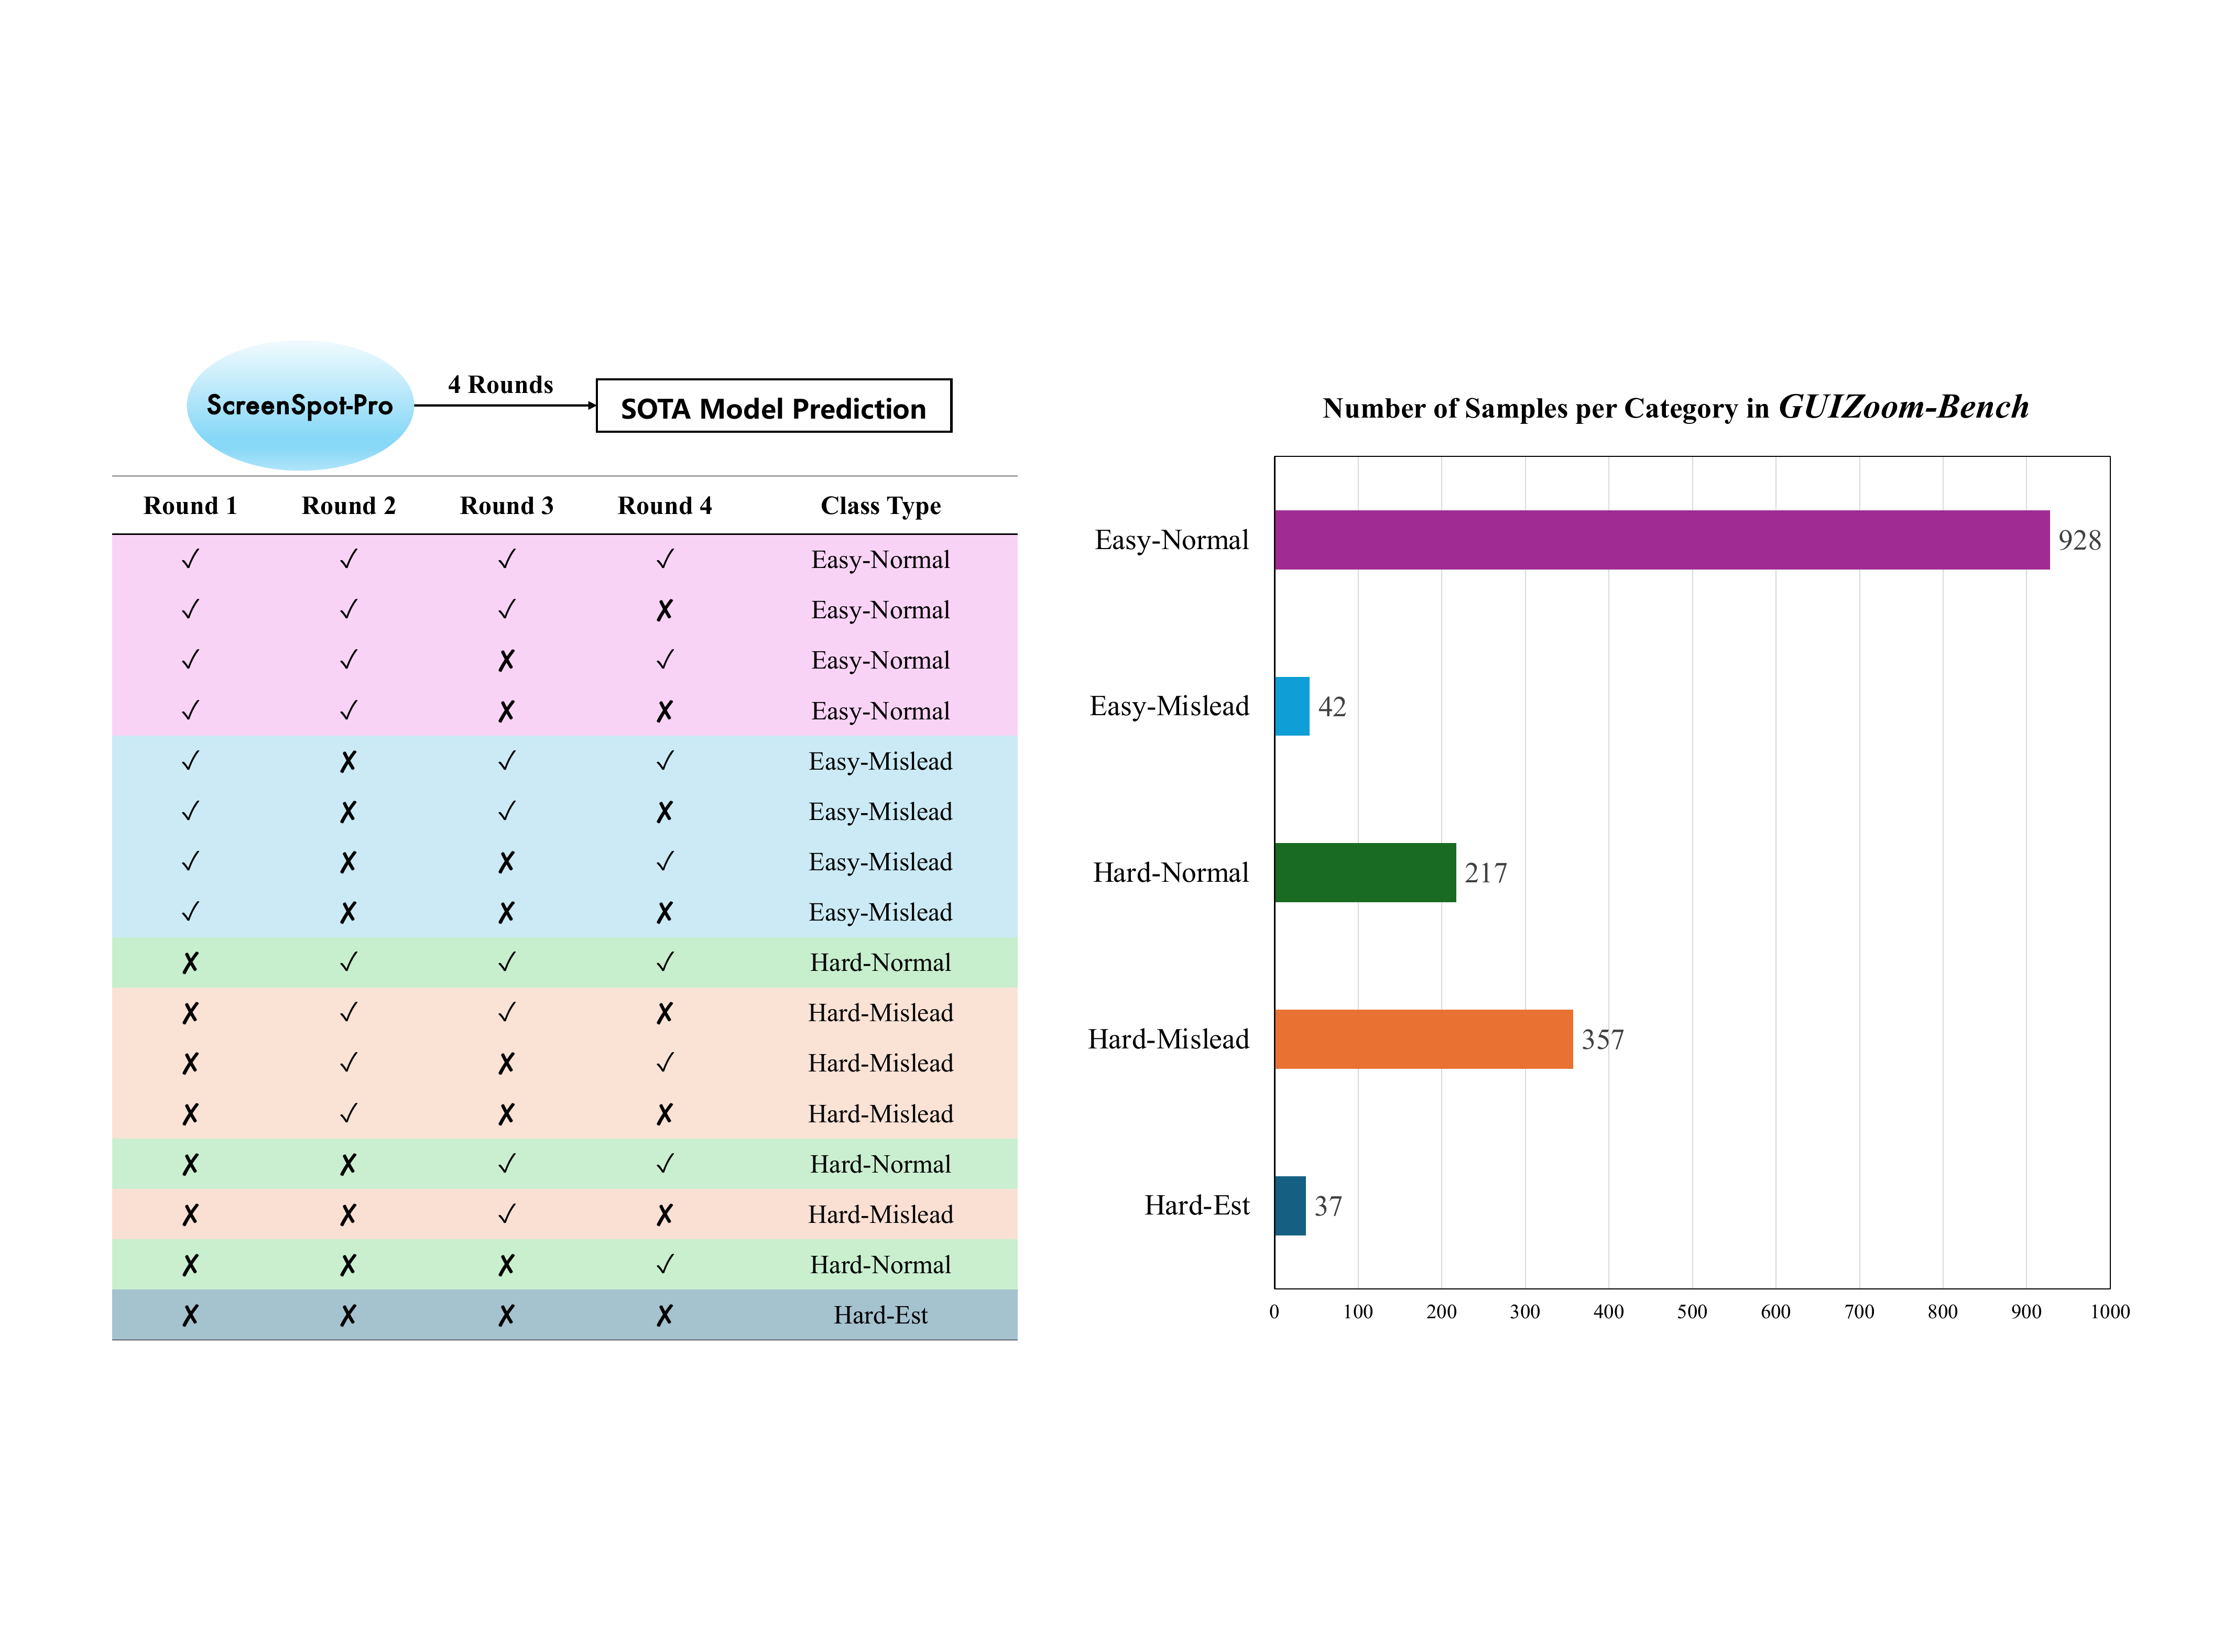
Task: Select the value label 217
Action: [1485, 873]
